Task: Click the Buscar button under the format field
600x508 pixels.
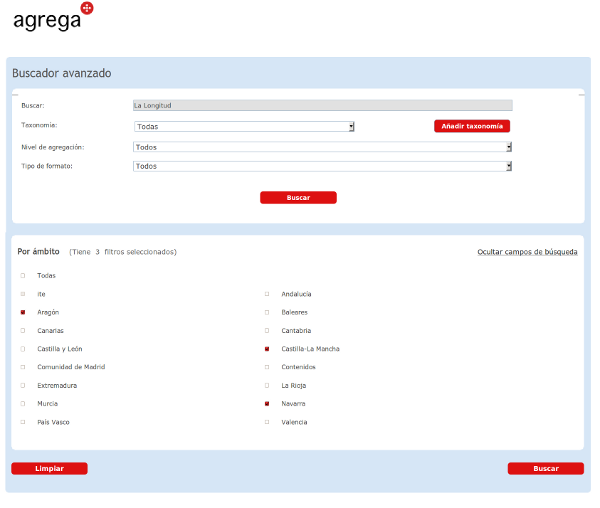Action: 298,197
